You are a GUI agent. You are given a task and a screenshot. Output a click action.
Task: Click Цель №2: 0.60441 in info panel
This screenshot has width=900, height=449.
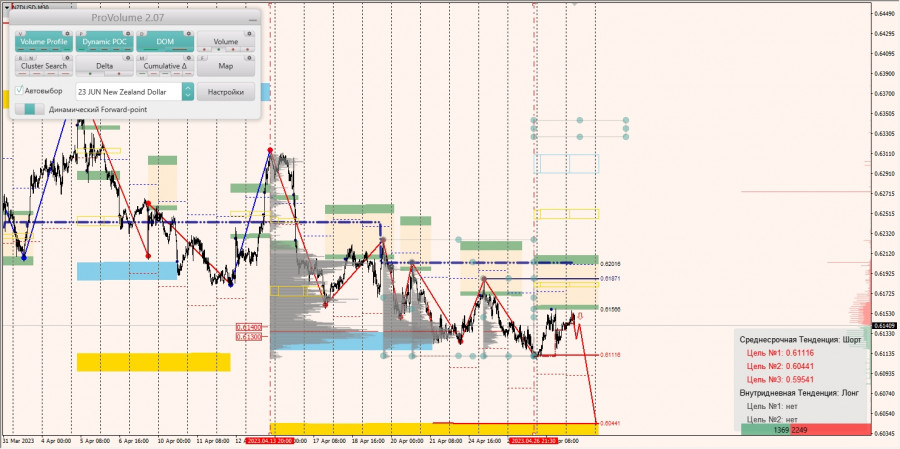(x=780, y=366)
